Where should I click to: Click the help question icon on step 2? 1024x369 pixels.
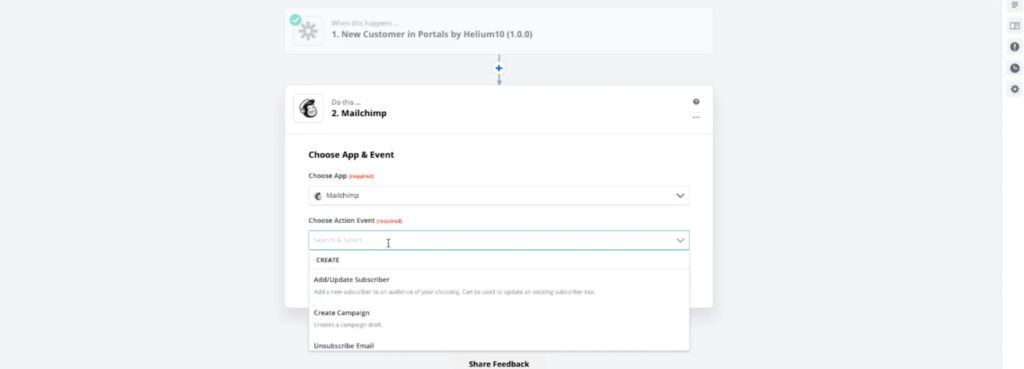[696, 102]
